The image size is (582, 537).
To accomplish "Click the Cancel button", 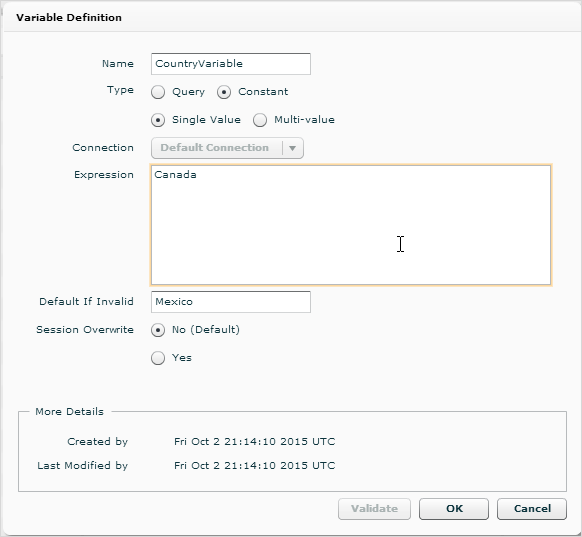I will click(532, 509).
